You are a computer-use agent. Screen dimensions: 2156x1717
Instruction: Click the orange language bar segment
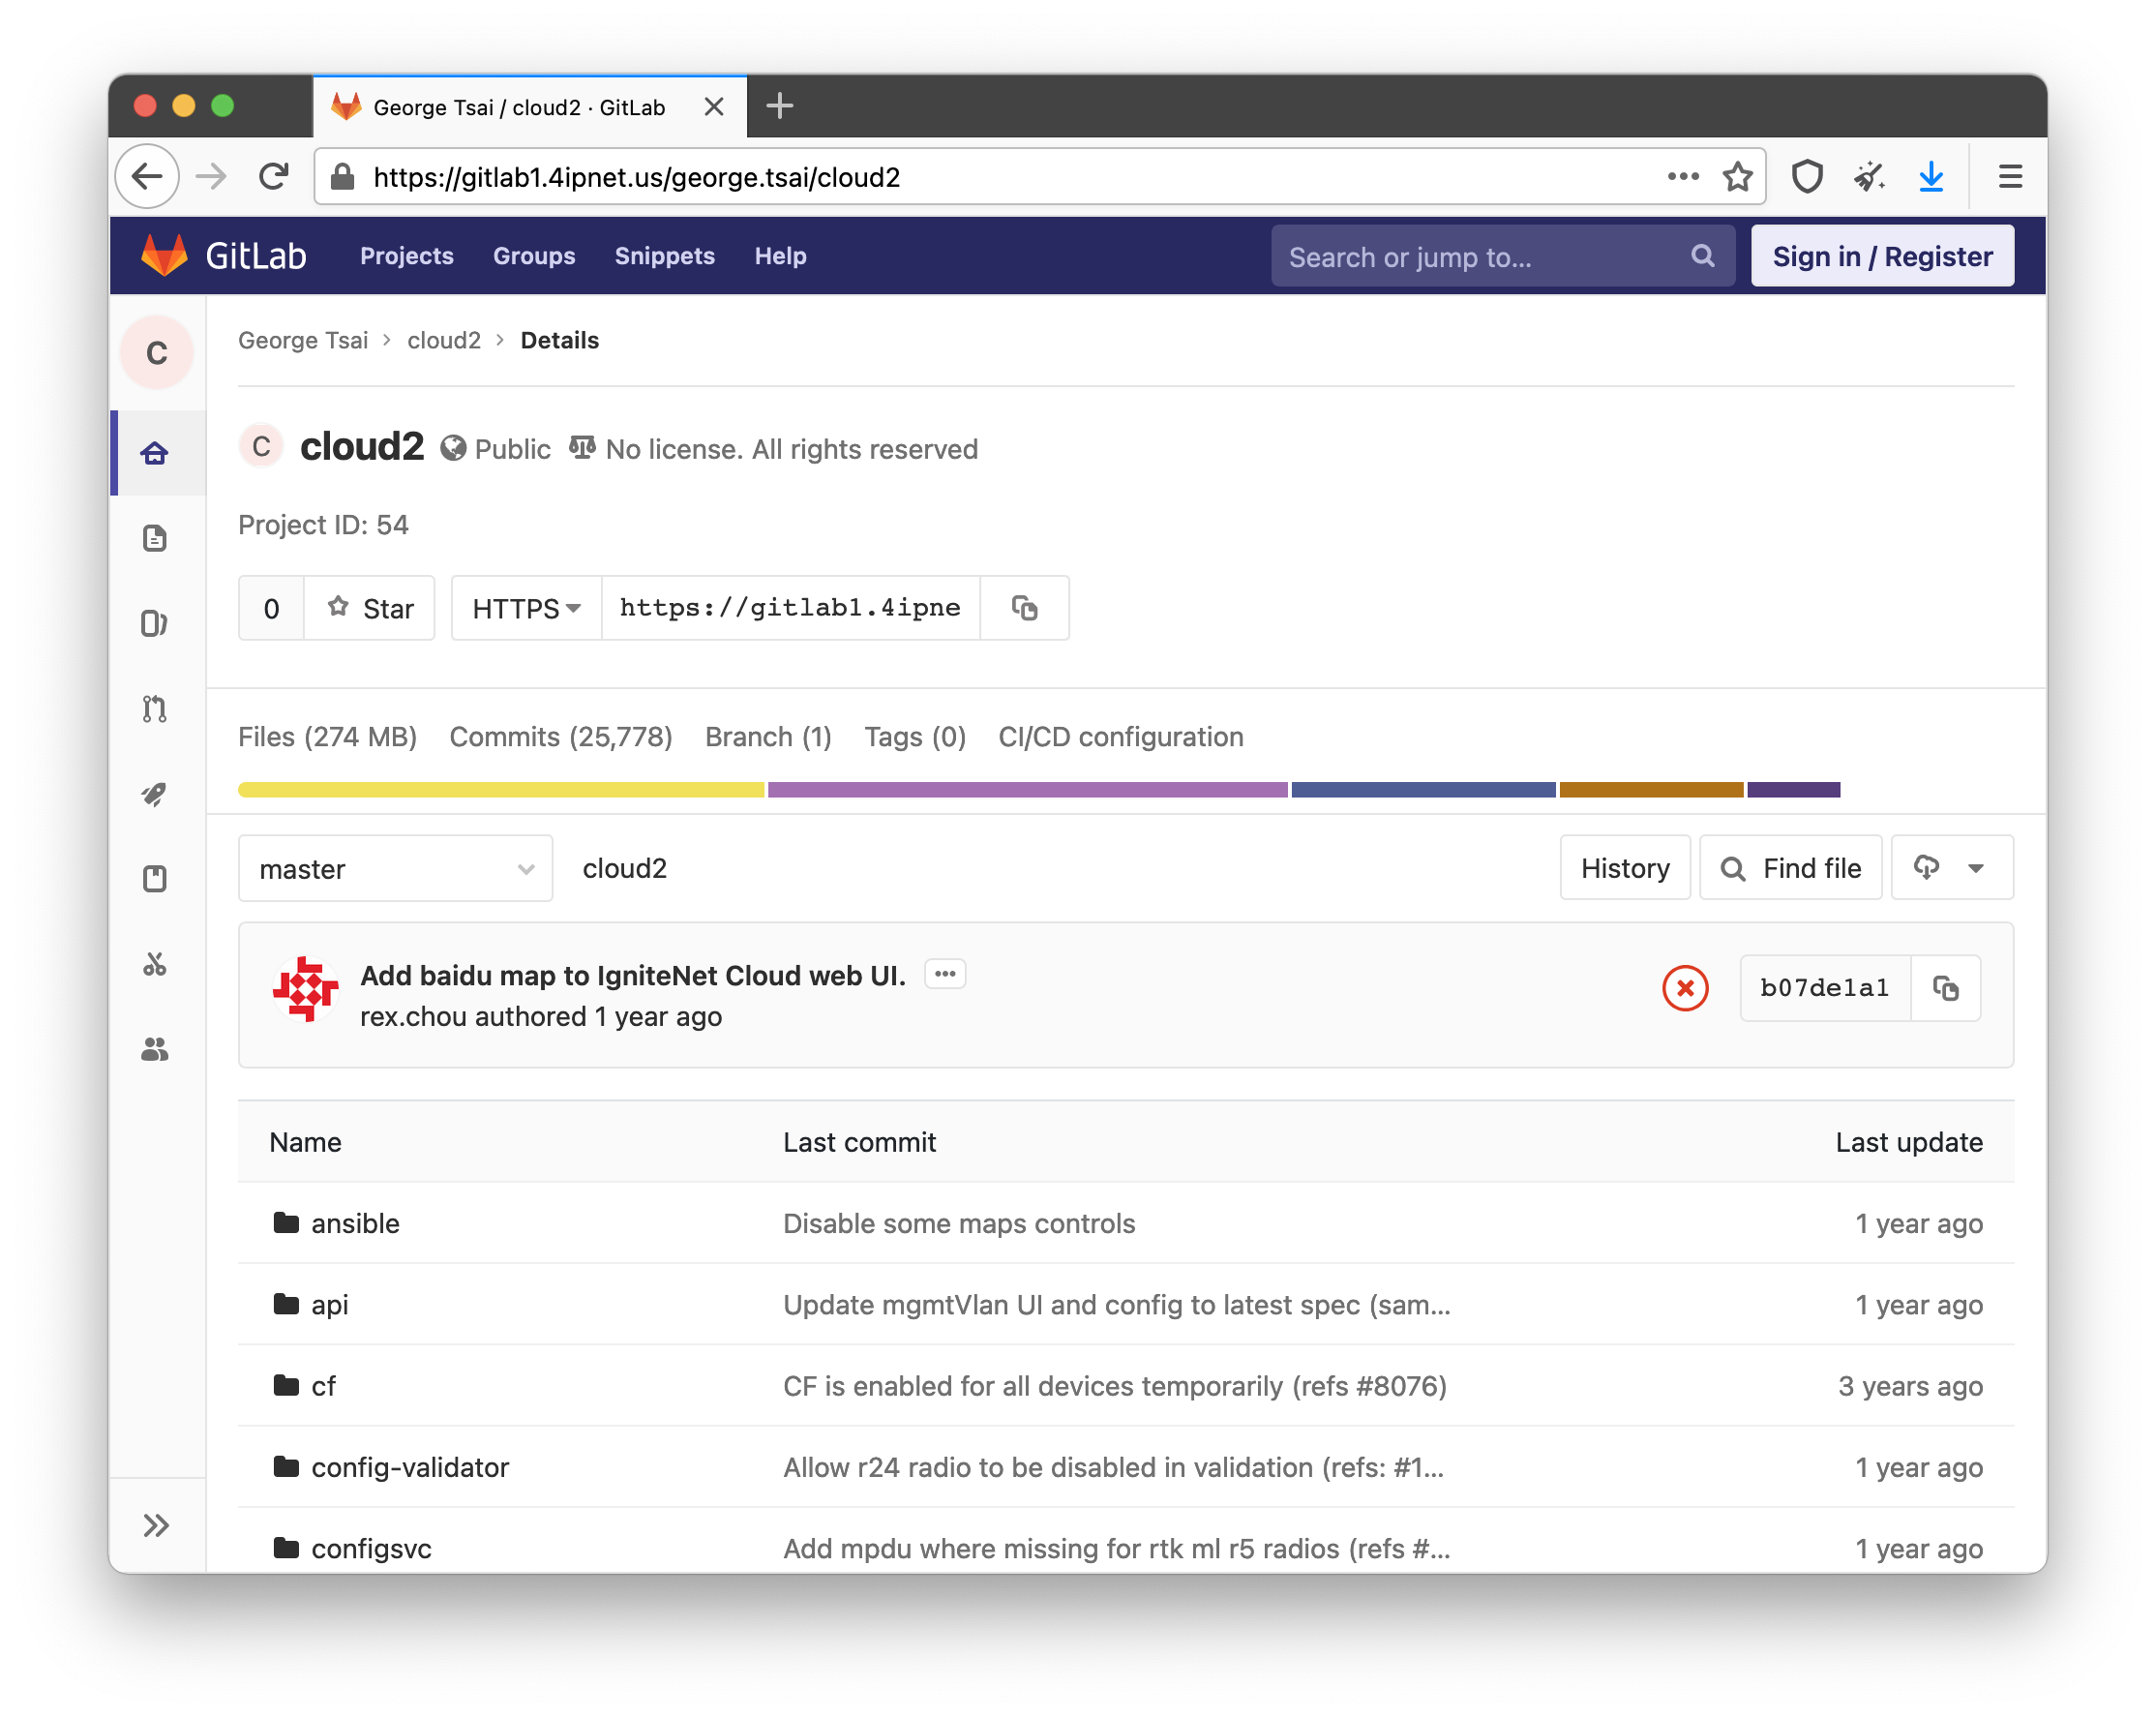click(1651, 790)
